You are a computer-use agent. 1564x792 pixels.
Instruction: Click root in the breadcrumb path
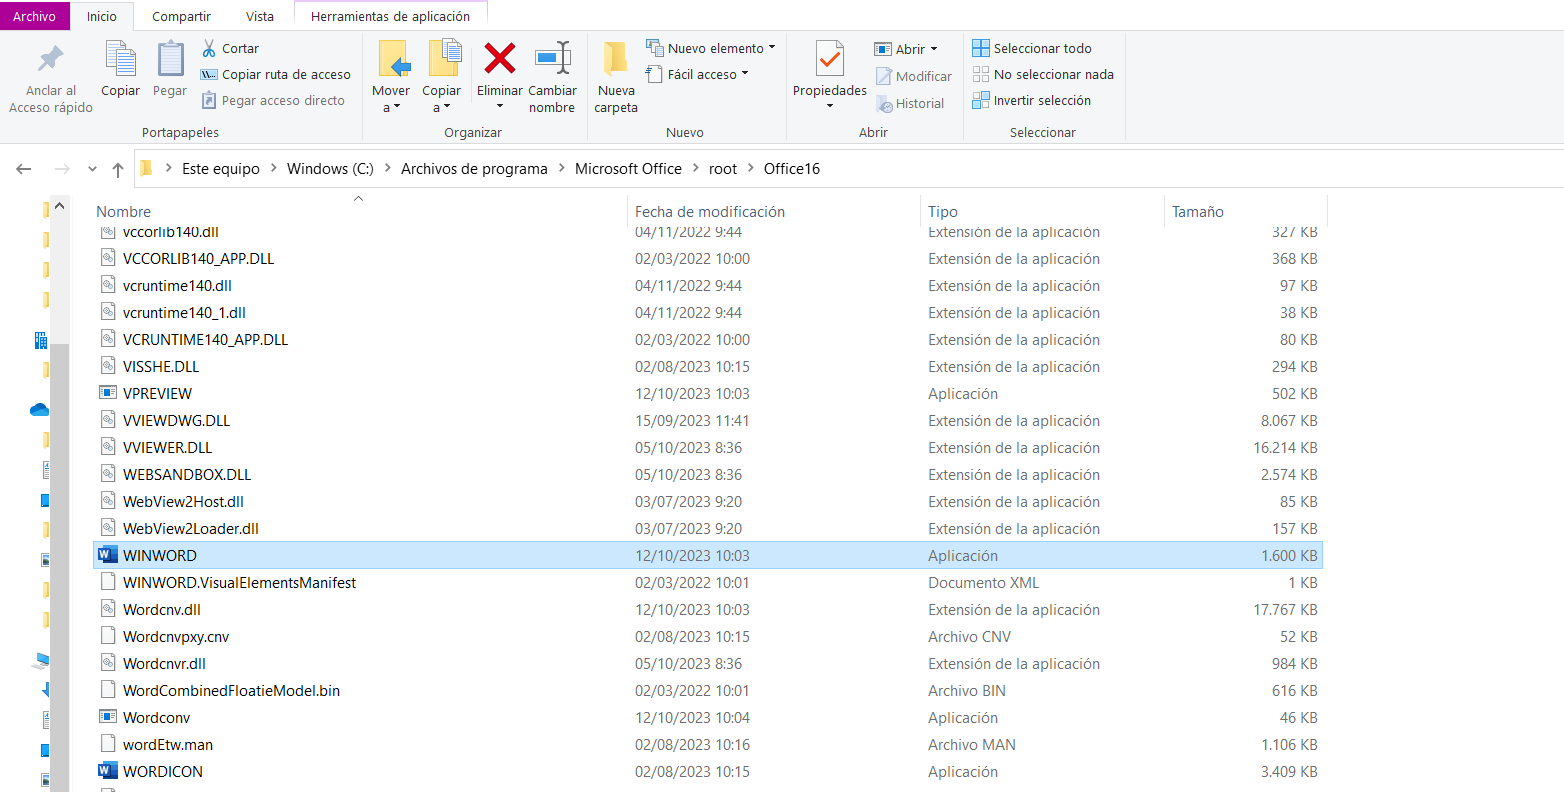tap(723, 168)
